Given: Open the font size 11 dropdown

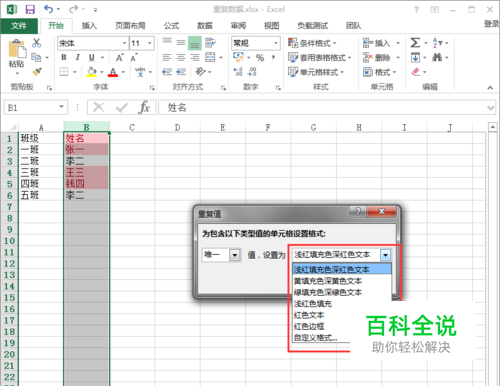Looking at the screenshot, I should click(x=150, y=43).
